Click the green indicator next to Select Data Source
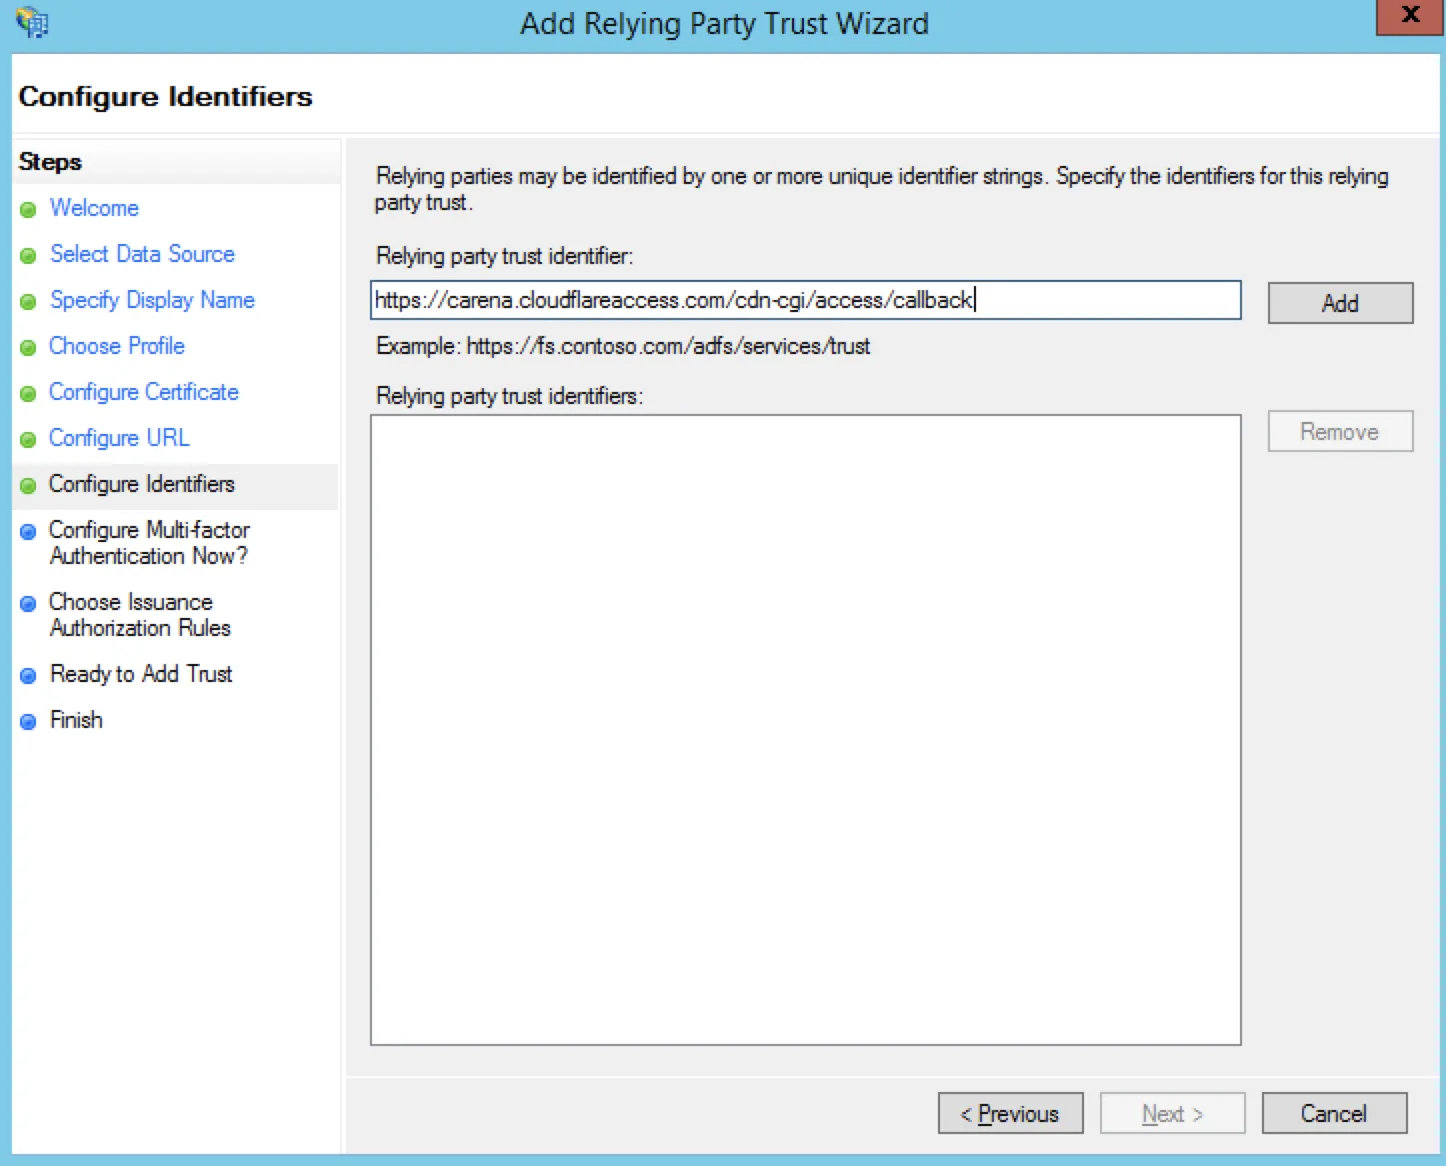The width and height of the screenshot is (1446, 1166). pyautogui.click(x=28, y=255)
